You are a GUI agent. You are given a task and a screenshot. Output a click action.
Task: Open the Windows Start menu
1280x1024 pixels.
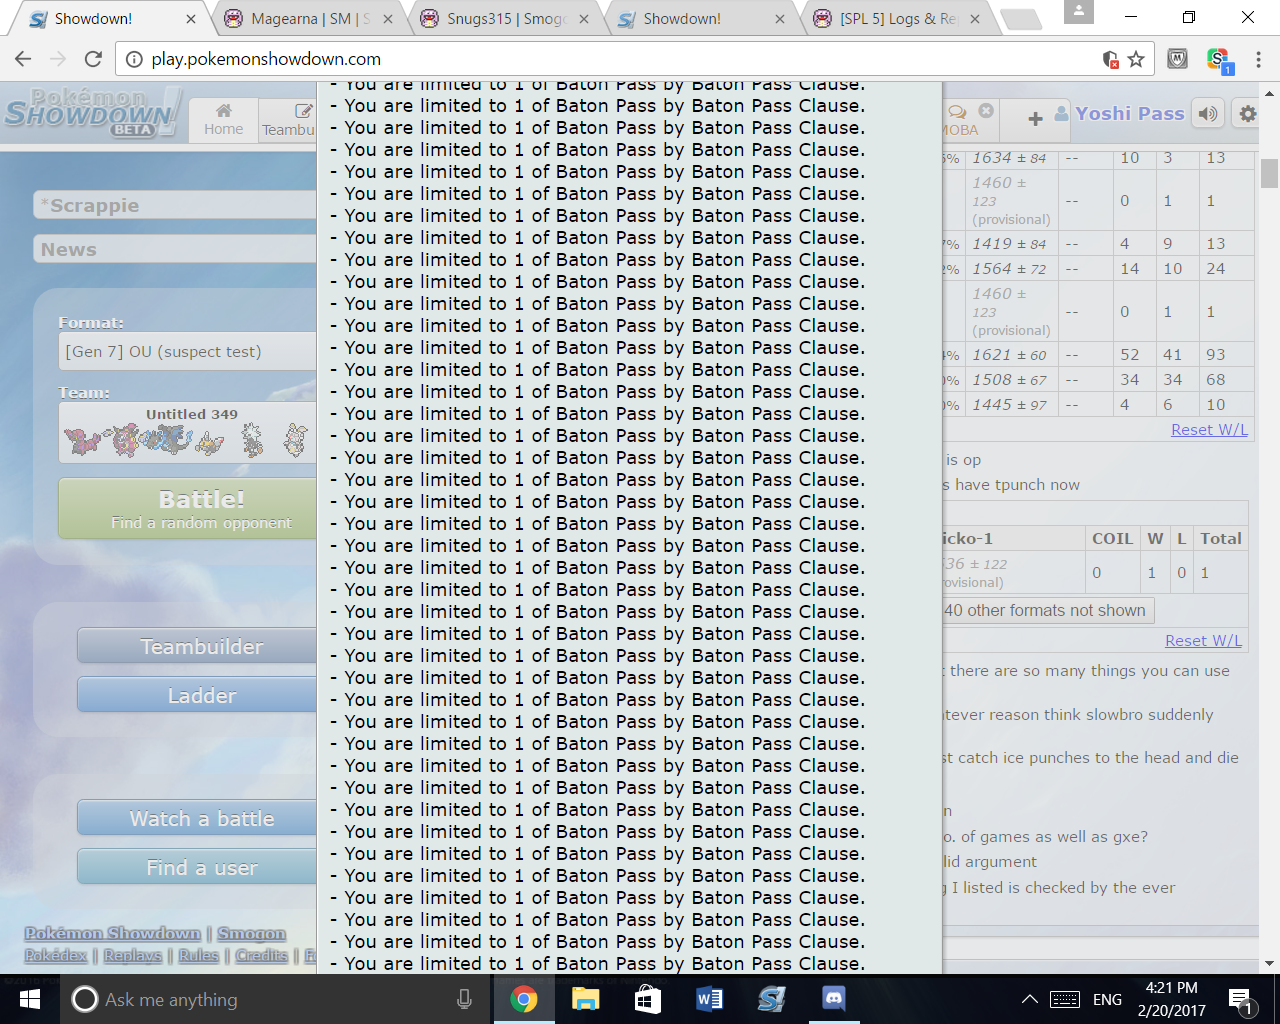click(x=29, y=999)
